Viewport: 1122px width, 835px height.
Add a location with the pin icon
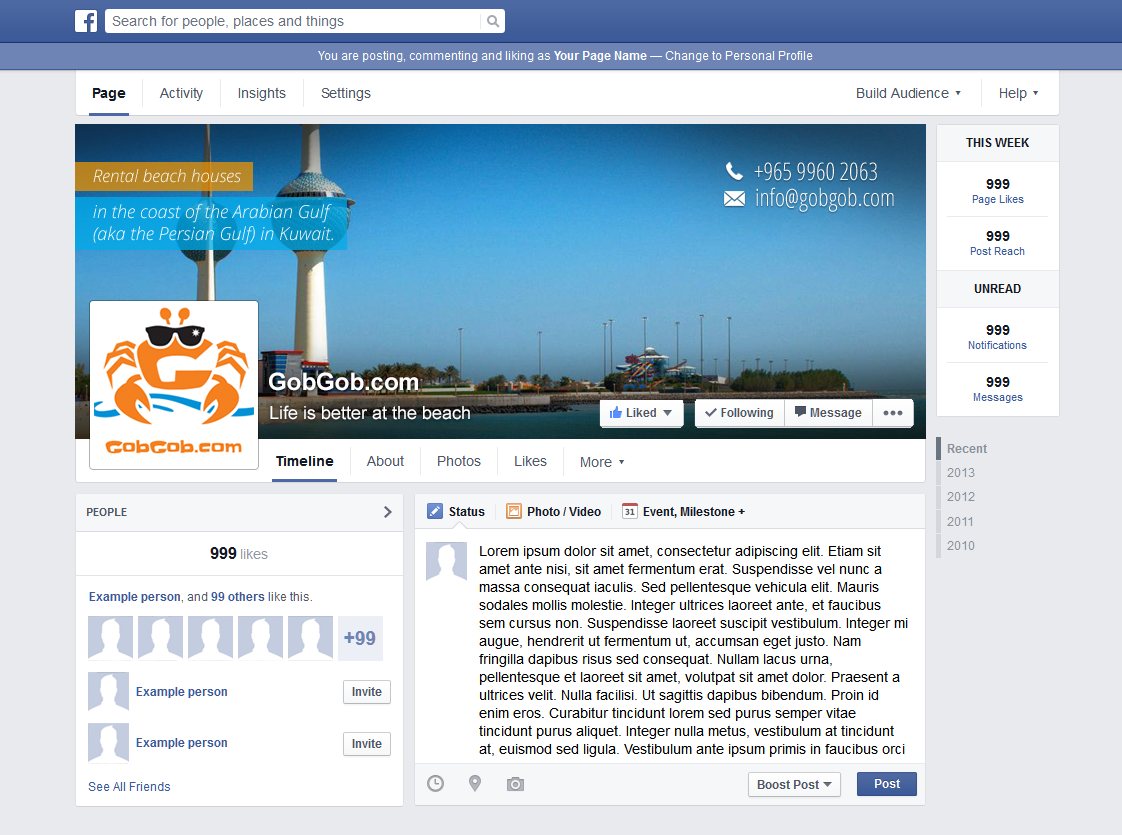click(x=475, y=784)
